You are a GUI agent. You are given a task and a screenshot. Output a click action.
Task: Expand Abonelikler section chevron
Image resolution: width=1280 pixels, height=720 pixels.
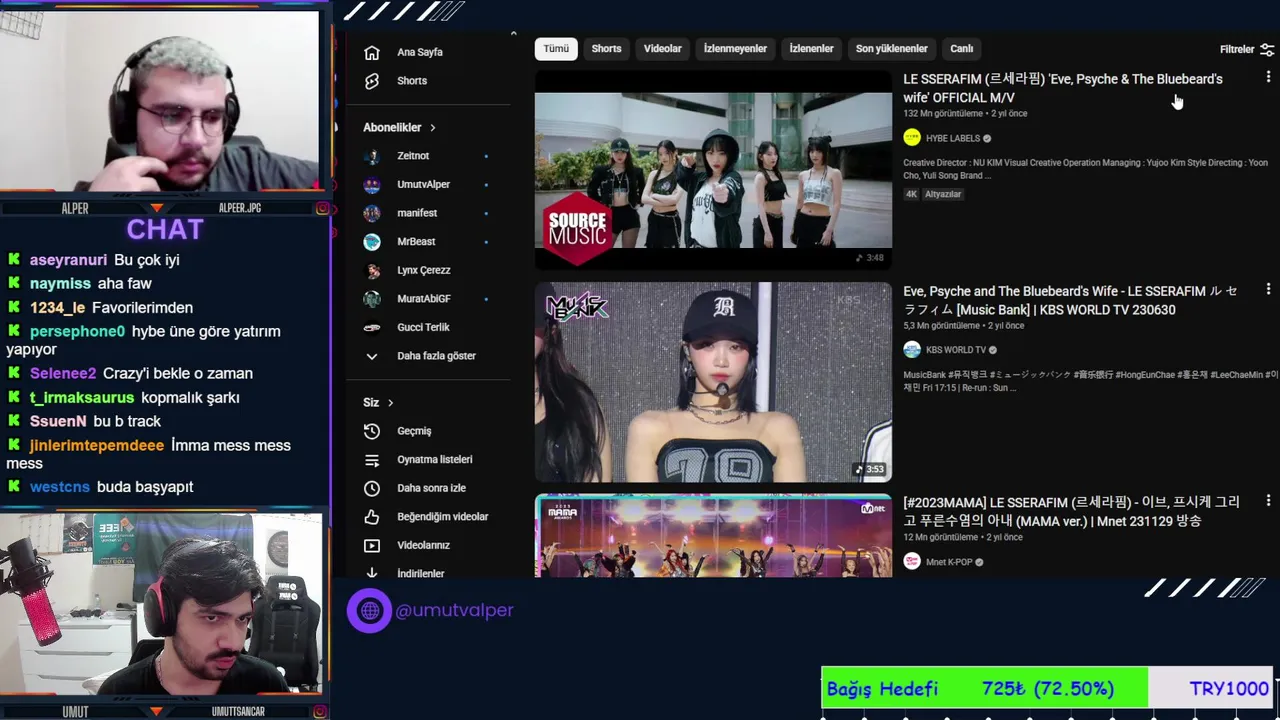point(433,128)
